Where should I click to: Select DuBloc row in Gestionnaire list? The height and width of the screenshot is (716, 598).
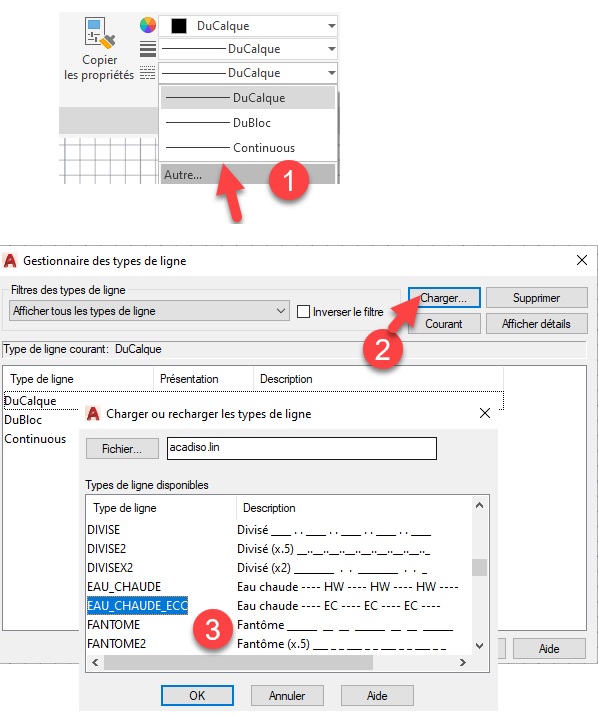click(23, 420)
